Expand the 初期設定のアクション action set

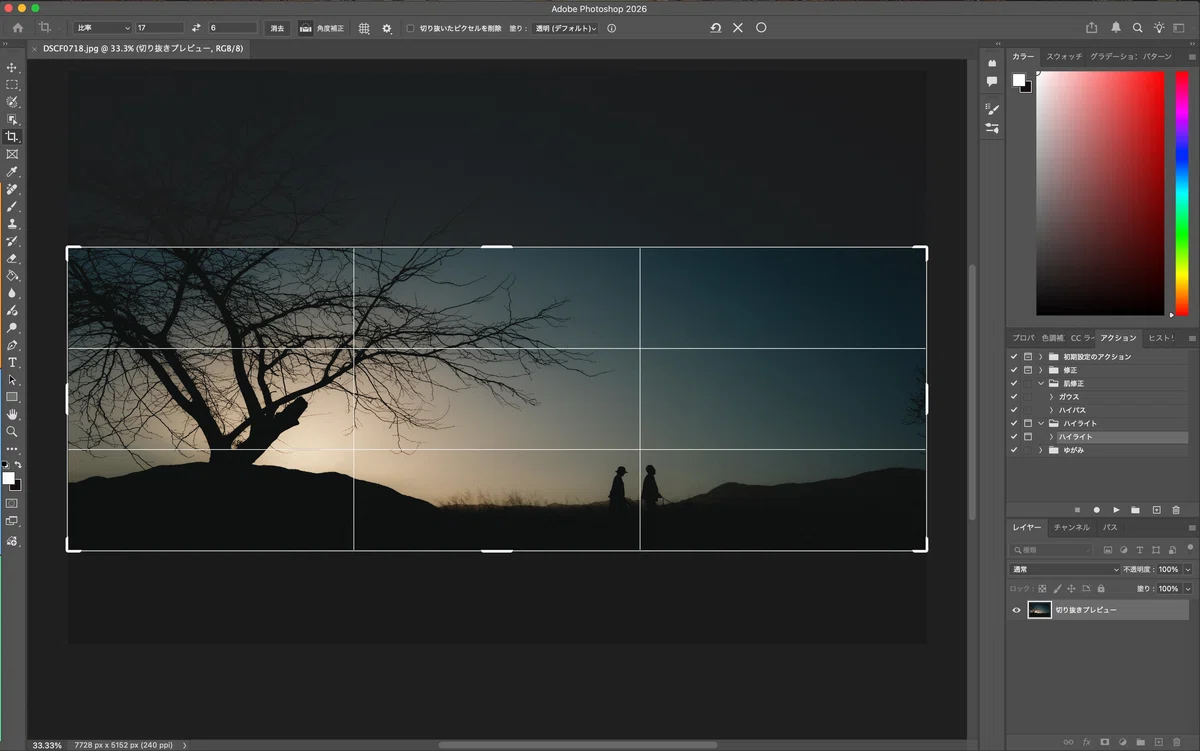point(1040,357)
